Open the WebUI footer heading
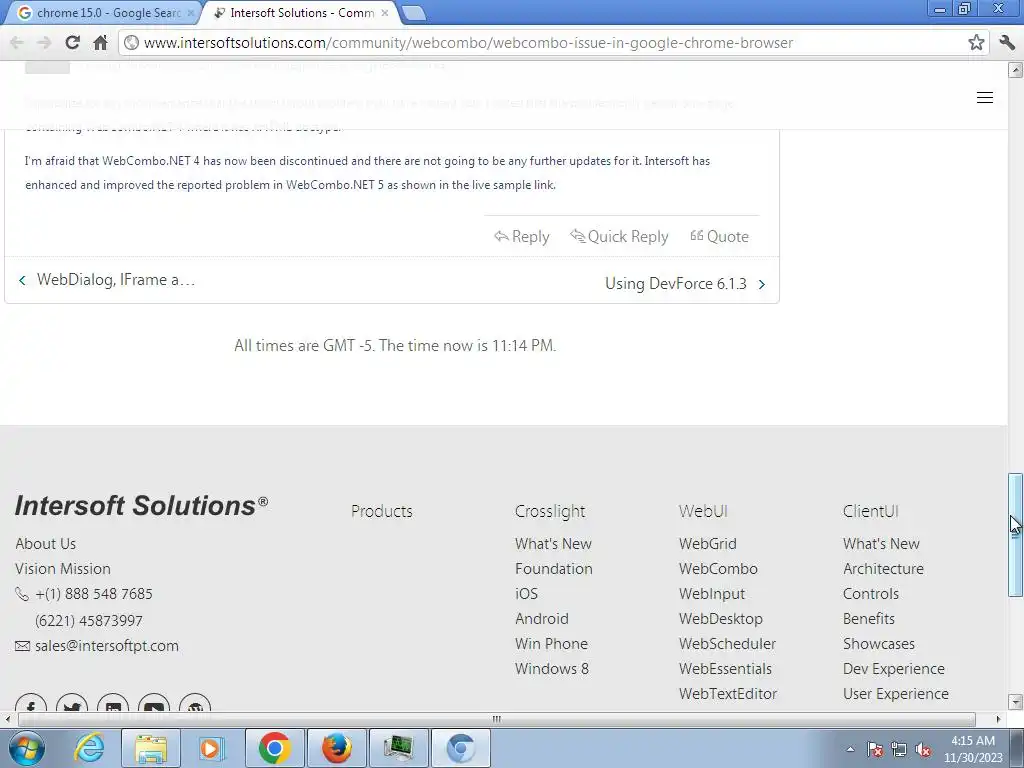The height and width of the screenshot is (768, 1024). (x=703, y=511)
